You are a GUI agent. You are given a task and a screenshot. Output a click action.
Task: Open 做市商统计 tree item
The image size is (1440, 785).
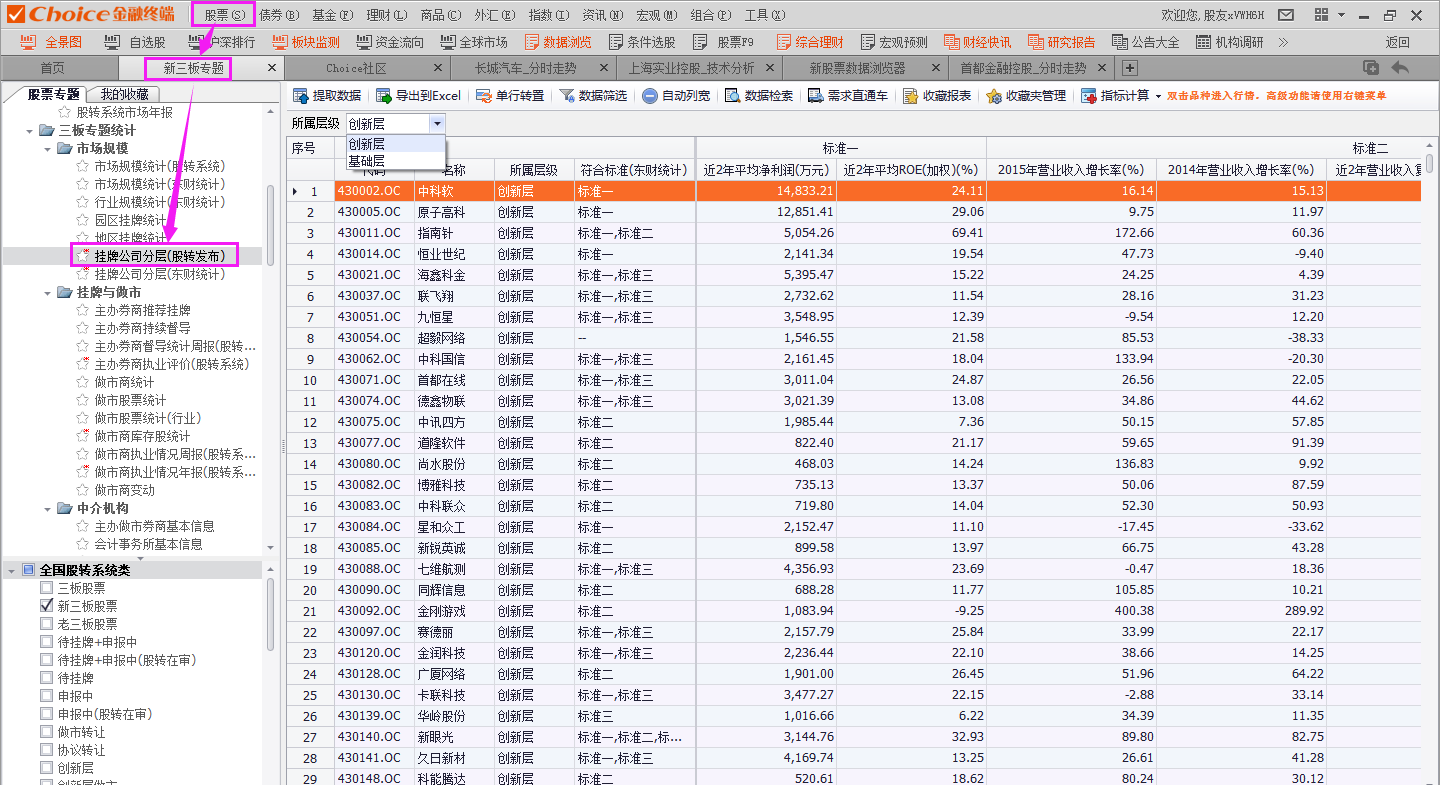[124, 382]
